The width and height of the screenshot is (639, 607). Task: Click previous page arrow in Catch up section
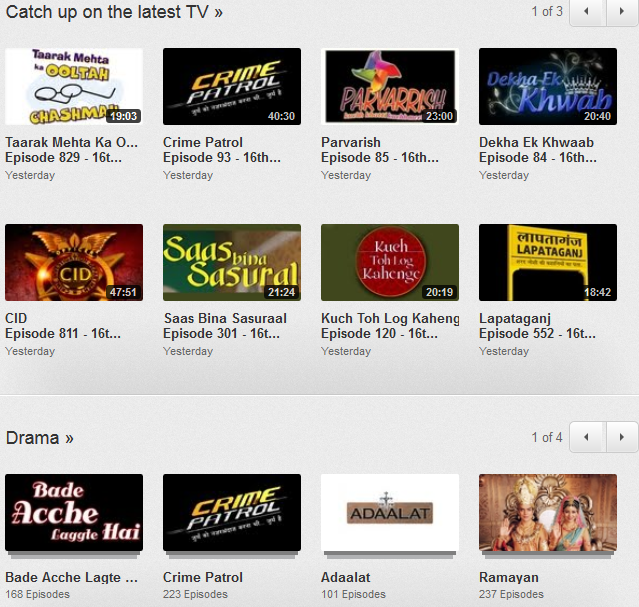(x=587, y=12)
